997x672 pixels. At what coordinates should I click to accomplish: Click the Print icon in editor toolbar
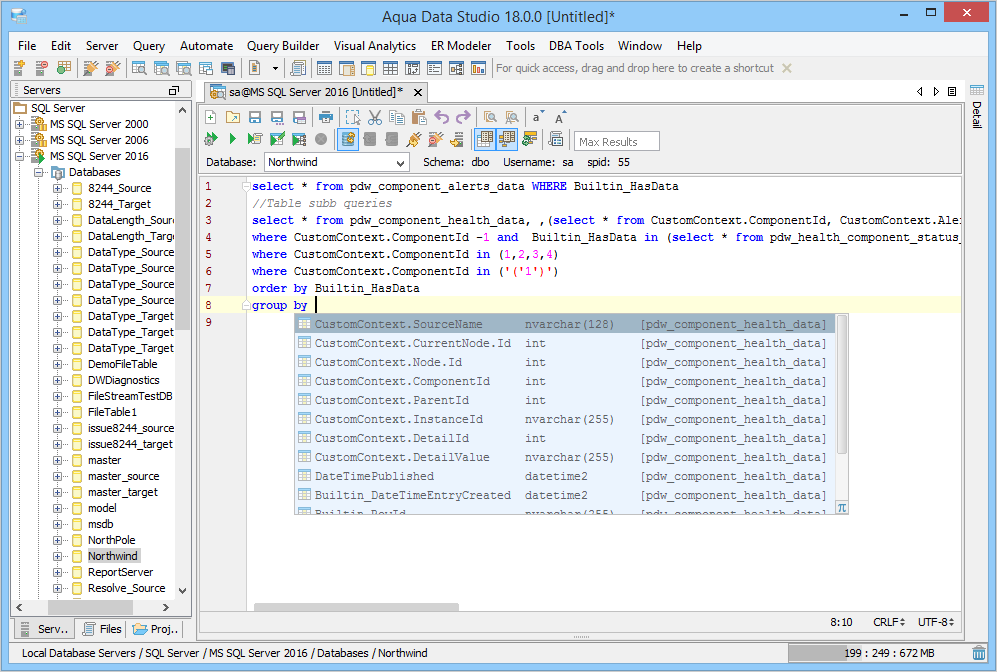click(x=325, y=117)
